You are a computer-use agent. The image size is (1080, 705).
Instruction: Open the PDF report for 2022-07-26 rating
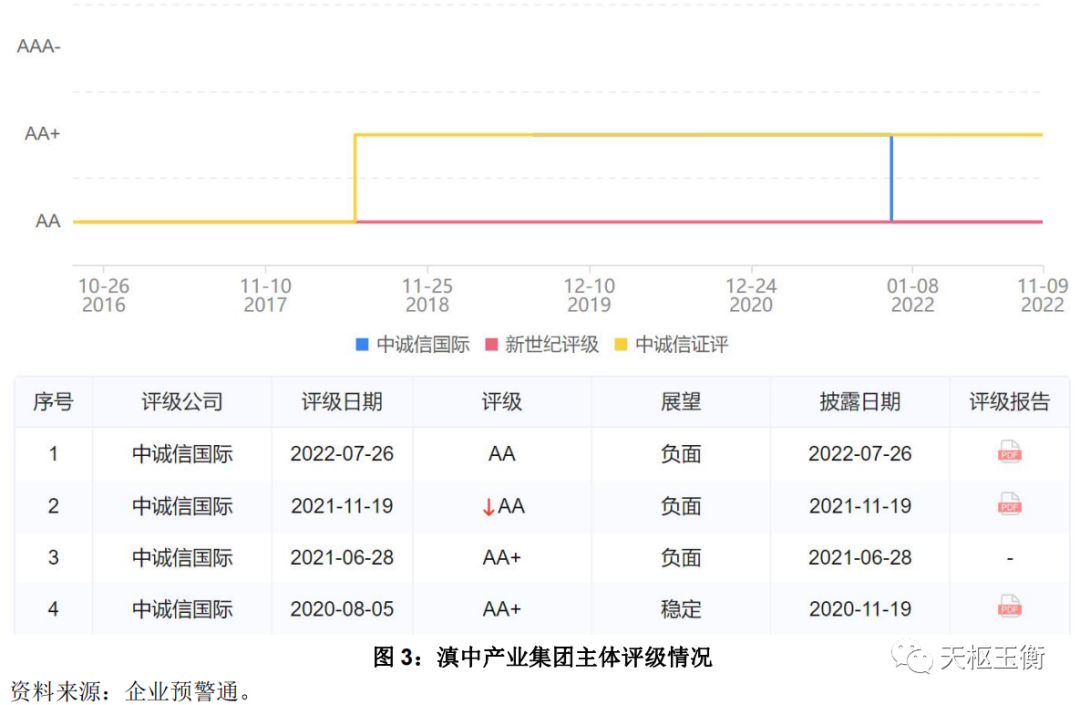(x=1009, y=453)
